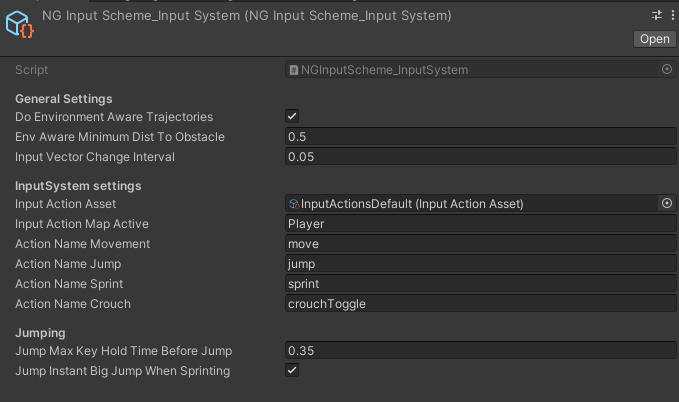Click the Env Aware Minimum Dist value field
The width and height of the screenshot is (679, 402).
pos(480,137)
